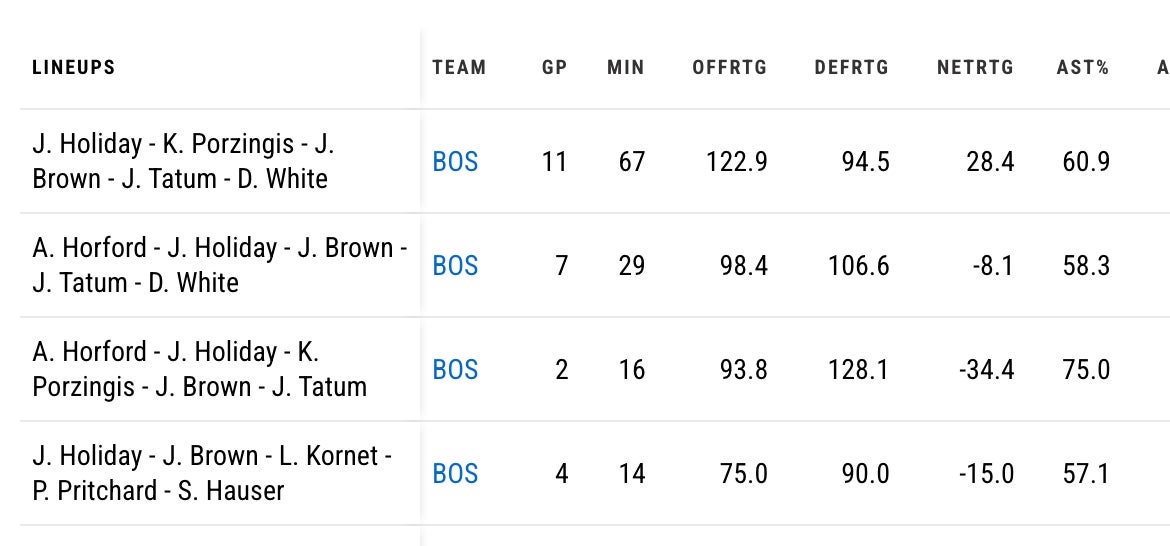Select the Horford-Holiday-Brown-Tatum-White lineup
This screenshot has height=546, width=1170.
pyautogui.click(x=219, y=265)
